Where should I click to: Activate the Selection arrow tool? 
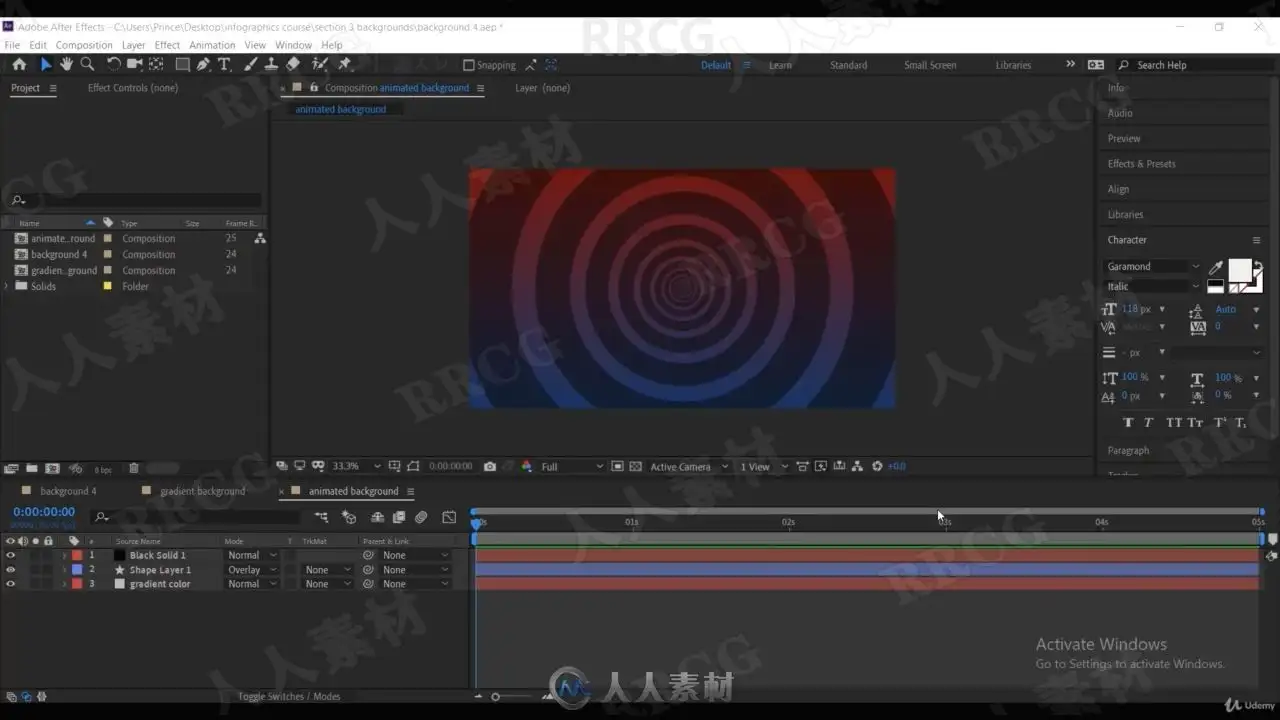click(x=45, y=64)
